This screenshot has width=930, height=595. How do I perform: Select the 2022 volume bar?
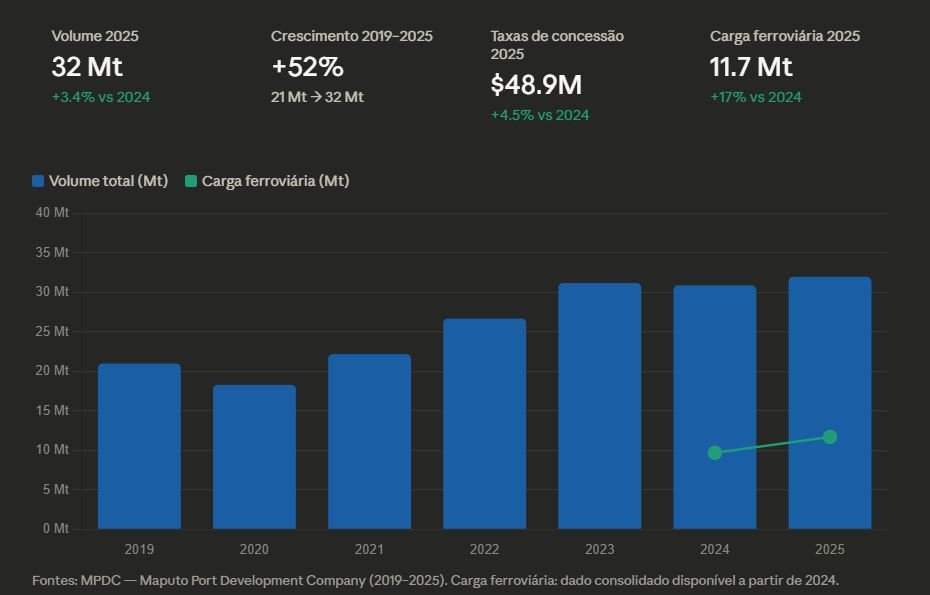pyautogui.click(x=484, y=424)
